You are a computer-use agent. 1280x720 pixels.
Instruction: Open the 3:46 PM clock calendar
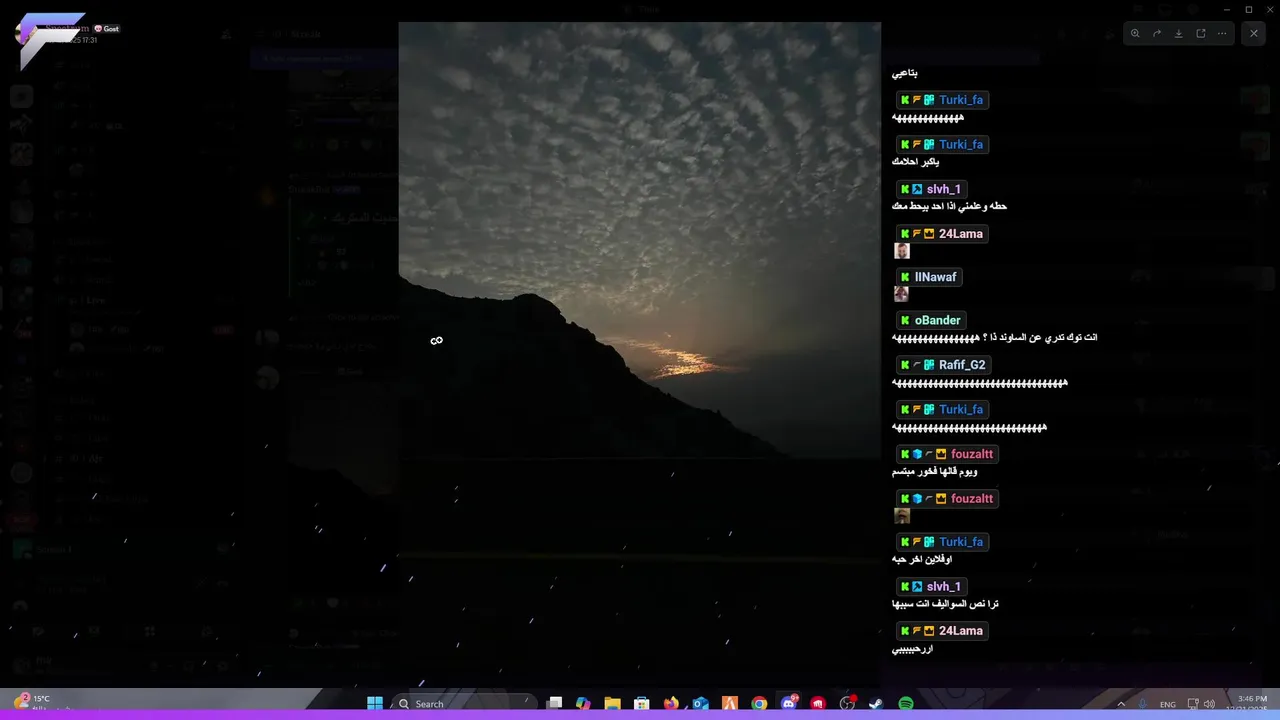click(1252, 704)
